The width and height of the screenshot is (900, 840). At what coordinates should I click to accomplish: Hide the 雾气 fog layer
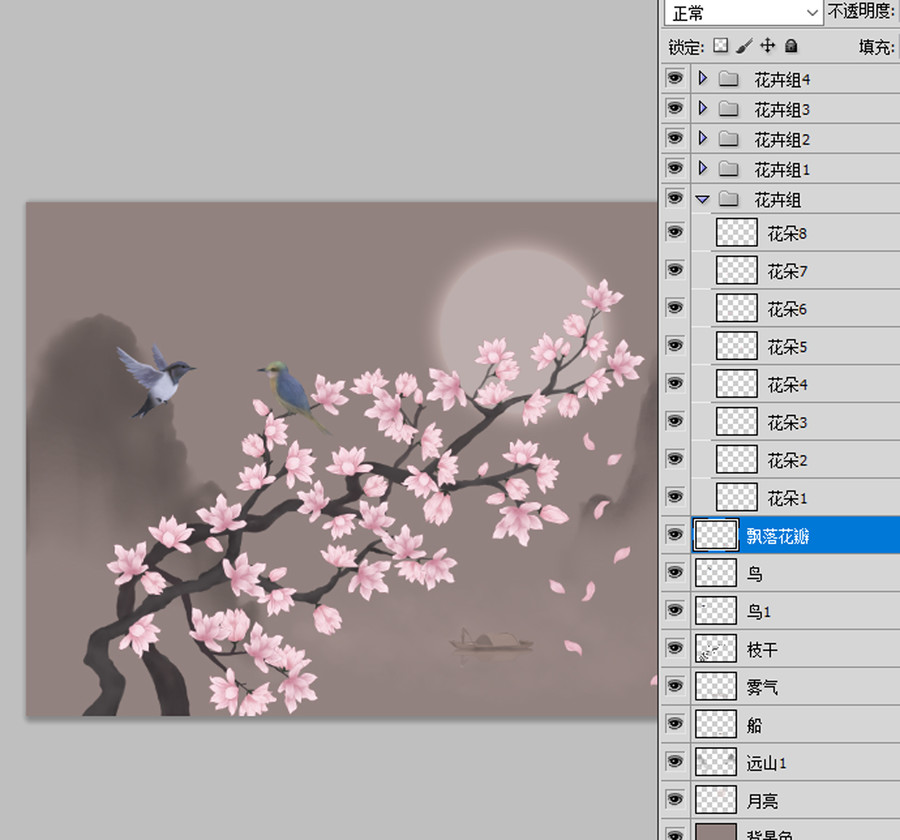(x=675, y=686)
